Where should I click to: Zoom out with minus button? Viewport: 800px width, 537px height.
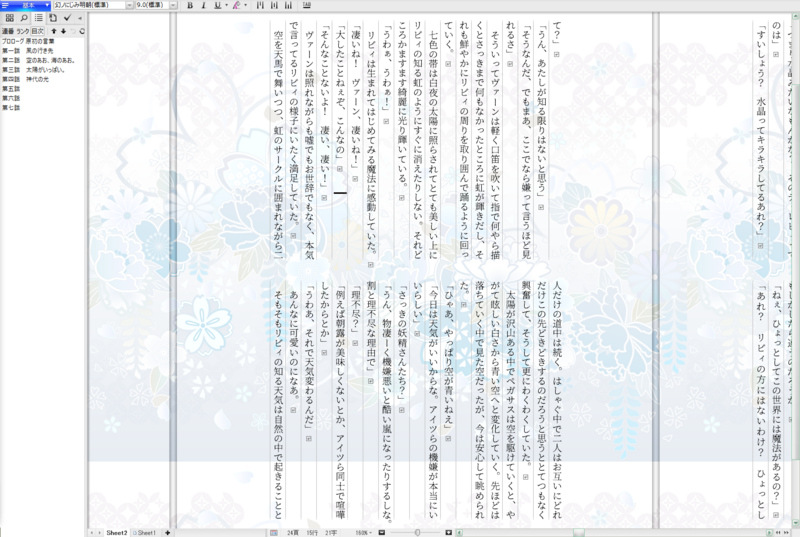pyautogui.click(x=382, y=532)
